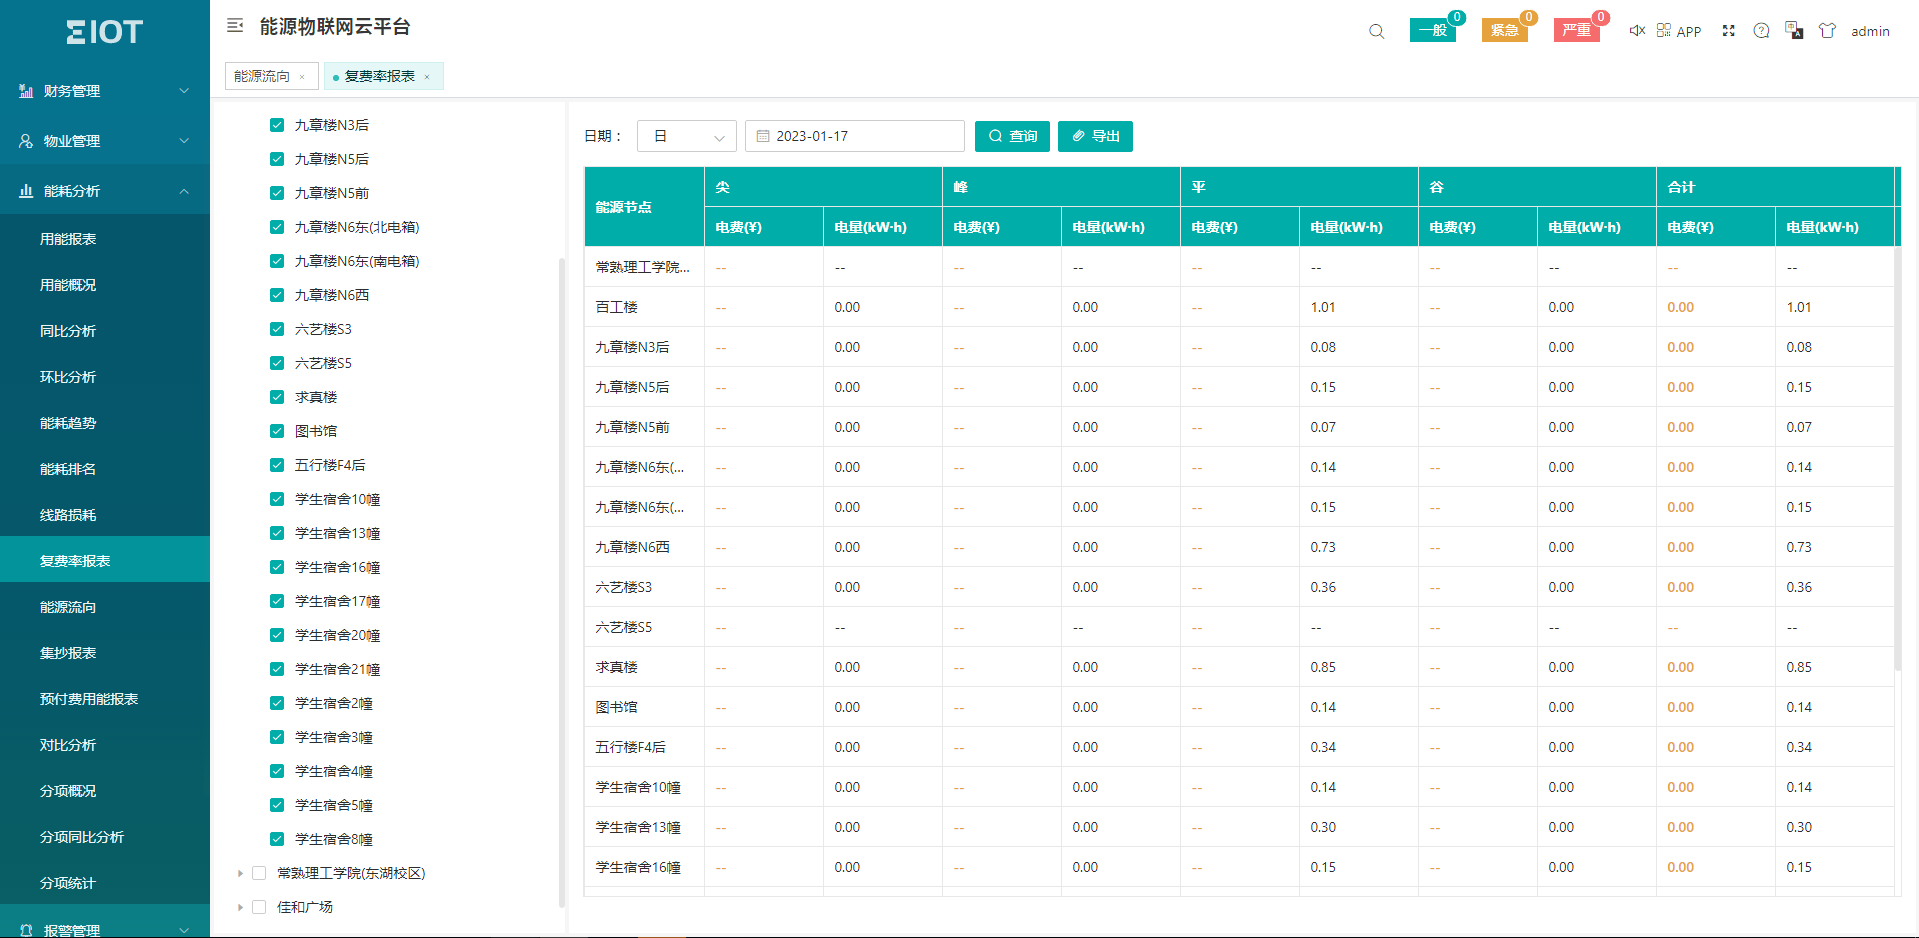
Task: Click the 物业管理 person icon
Action: click(26, 141)
